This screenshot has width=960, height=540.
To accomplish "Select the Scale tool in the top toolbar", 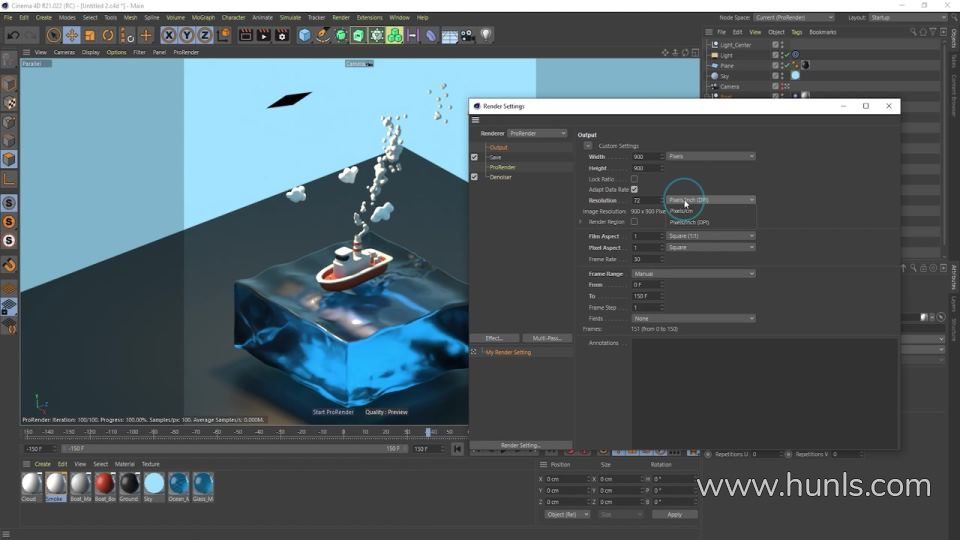I will [x=90, y=35].
